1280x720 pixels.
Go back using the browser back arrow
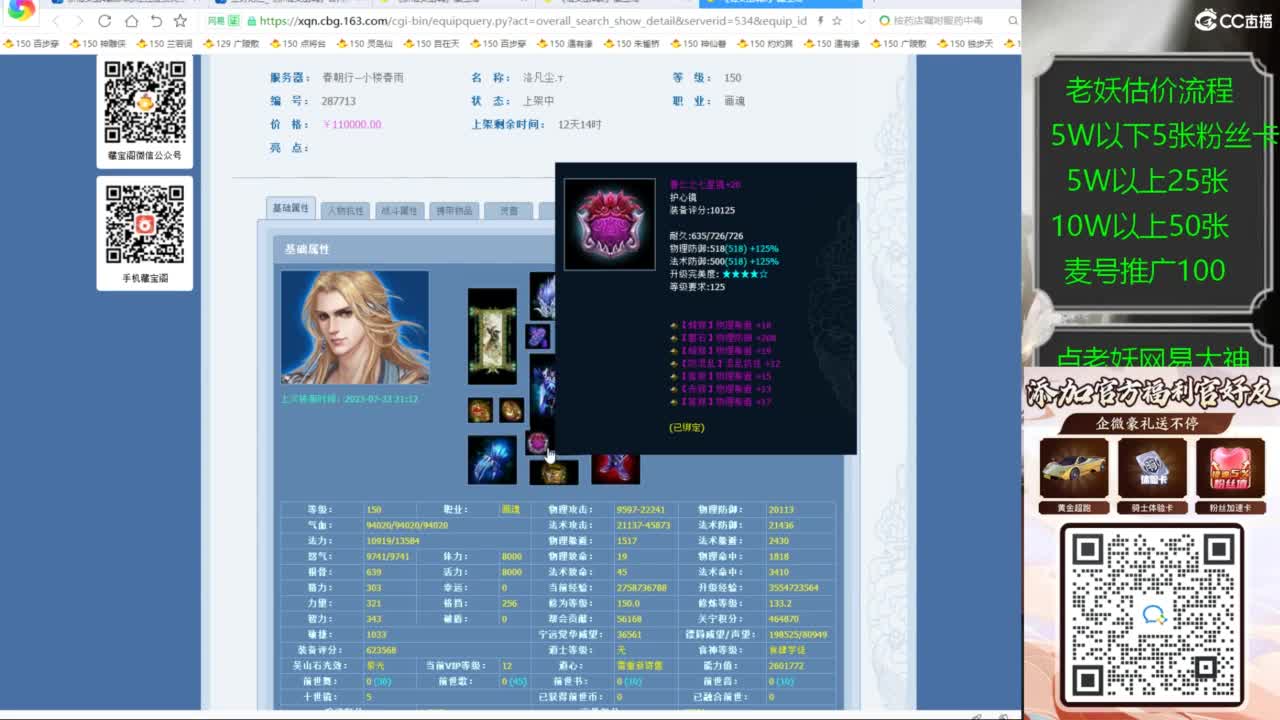pos(54,21)
